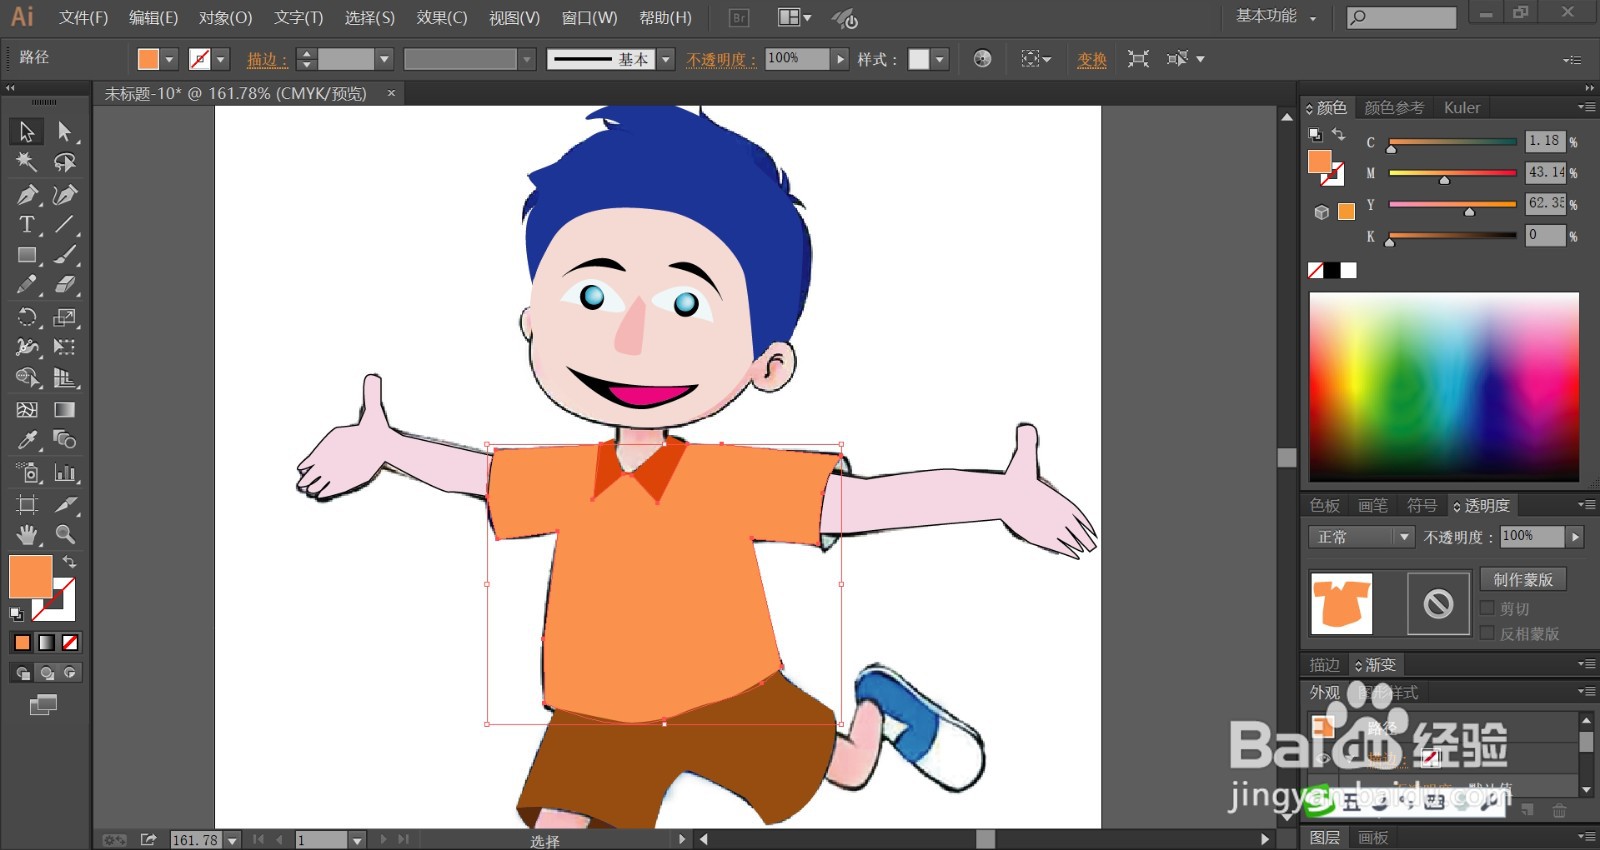Select the Rectangle tool

[27, 256]
